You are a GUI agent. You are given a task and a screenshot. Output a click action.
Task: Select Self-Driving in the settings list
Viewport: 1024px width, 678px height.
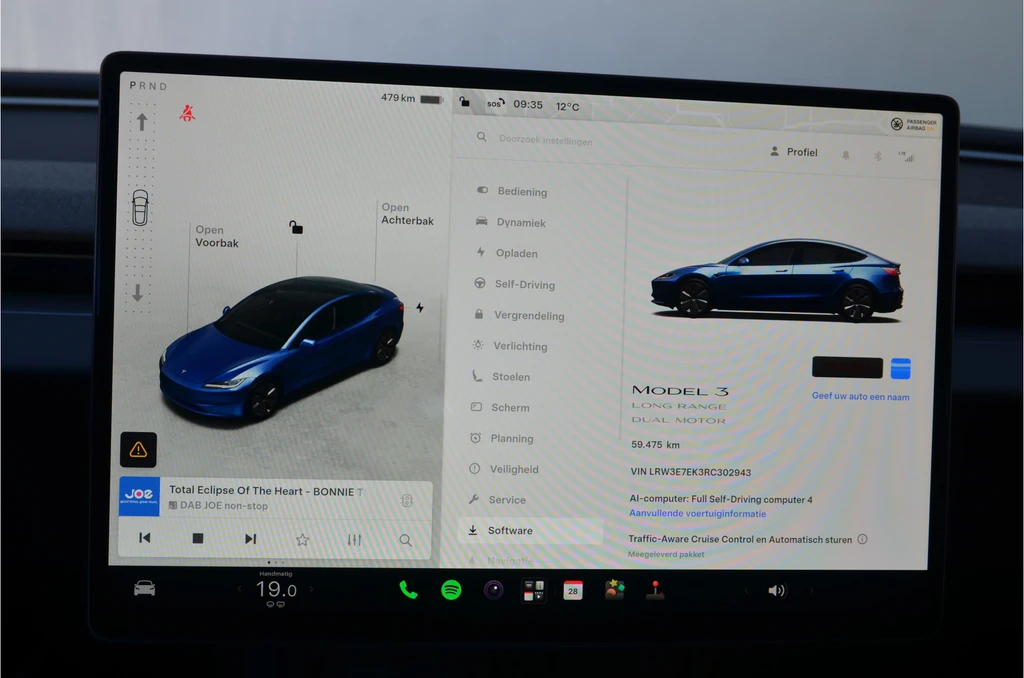pos(515,284)
